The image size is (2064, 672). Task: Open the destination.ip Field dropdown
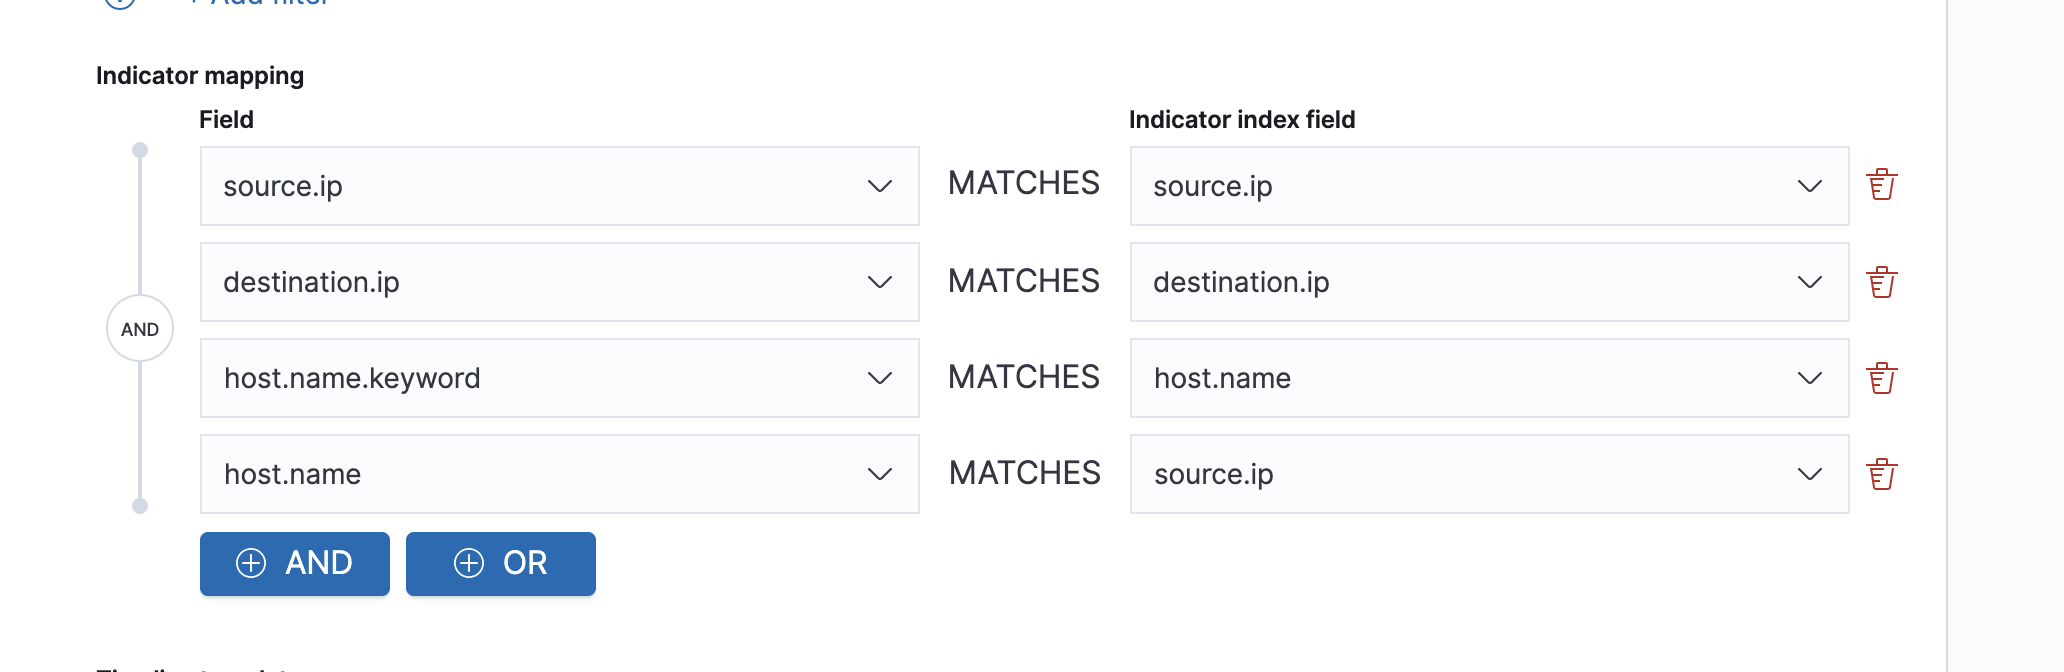click(559, 282)
